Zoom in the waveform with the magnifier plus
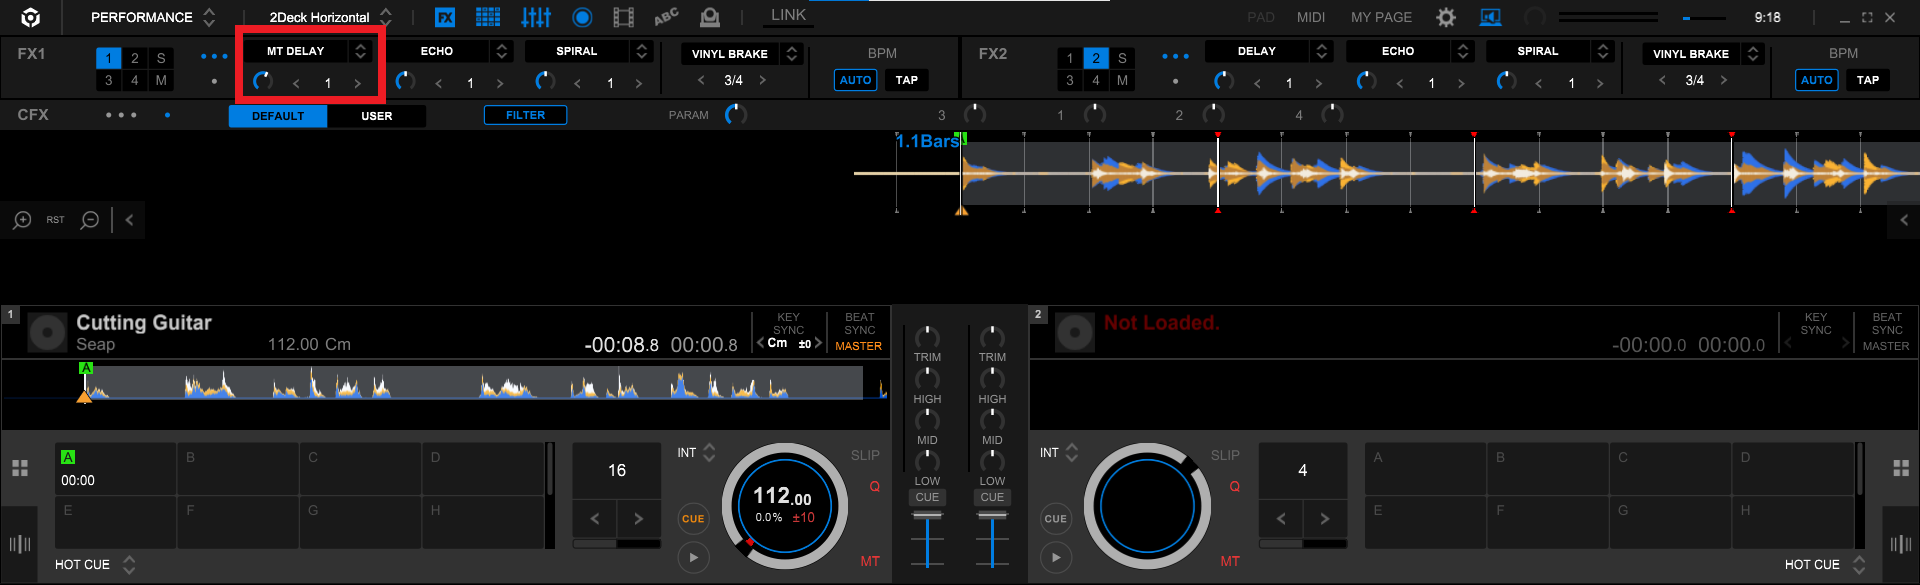Screen dimensions: 1920x585 22,220
